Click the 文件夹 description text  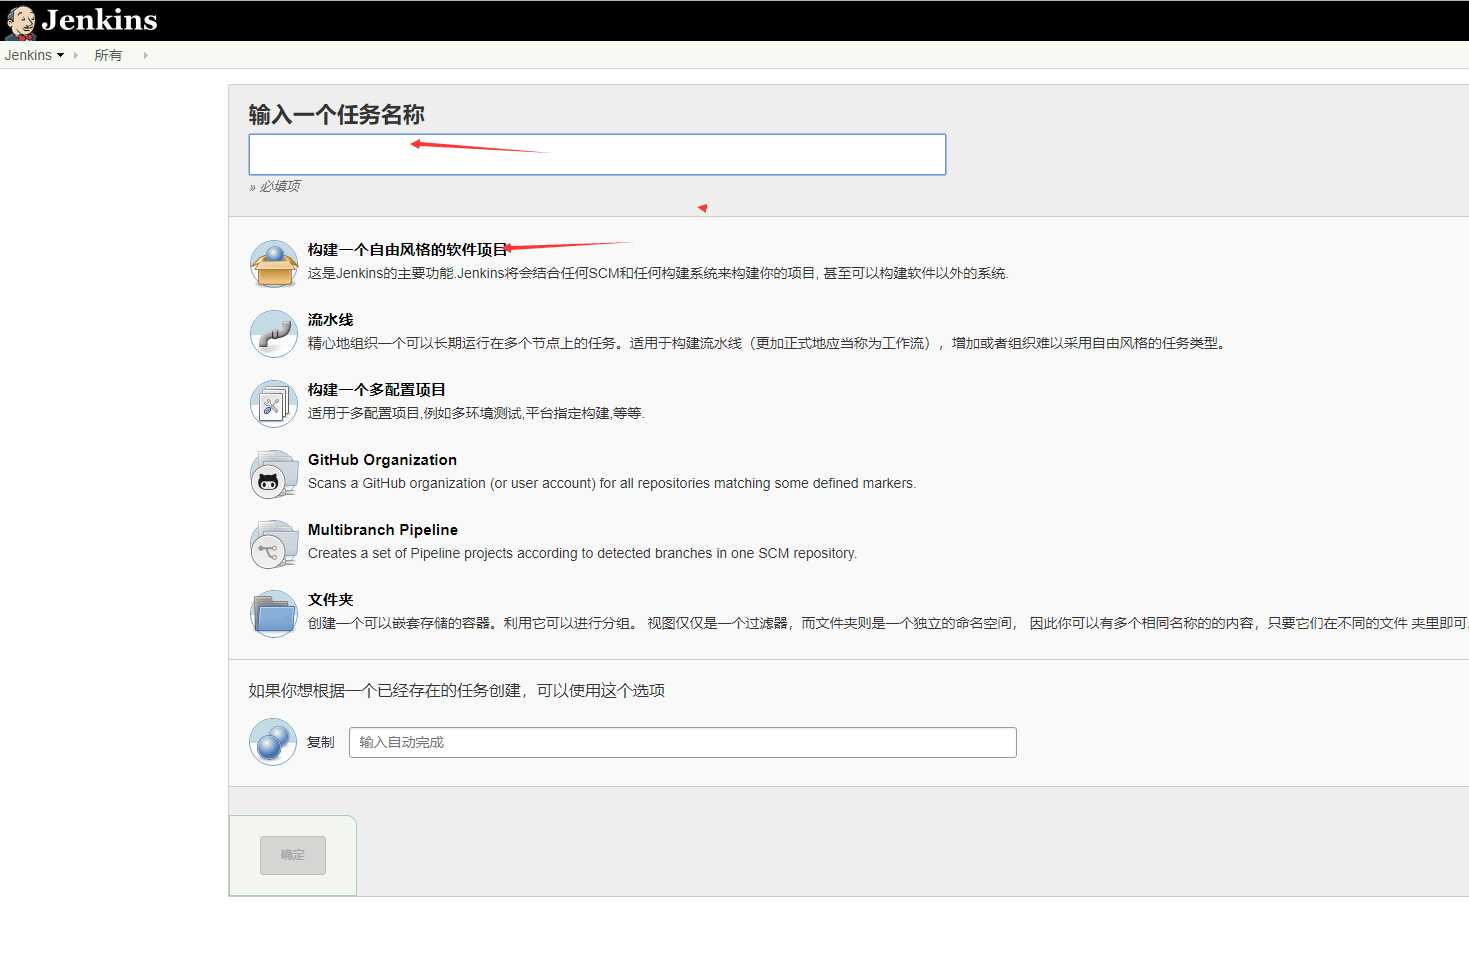[888, 623]
